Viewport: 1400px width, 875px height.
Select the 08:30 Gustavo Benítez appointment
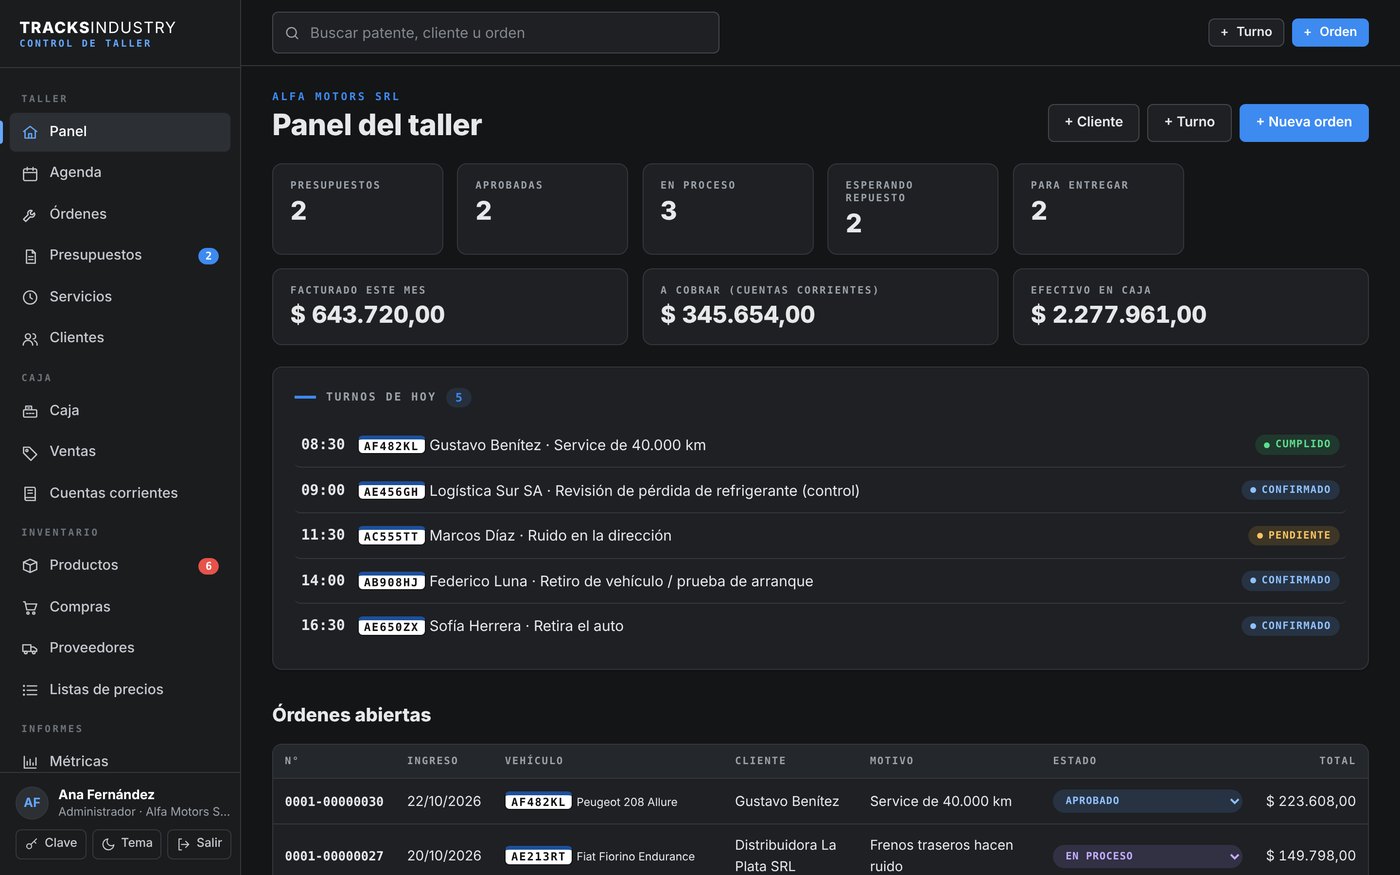(820, 445)
